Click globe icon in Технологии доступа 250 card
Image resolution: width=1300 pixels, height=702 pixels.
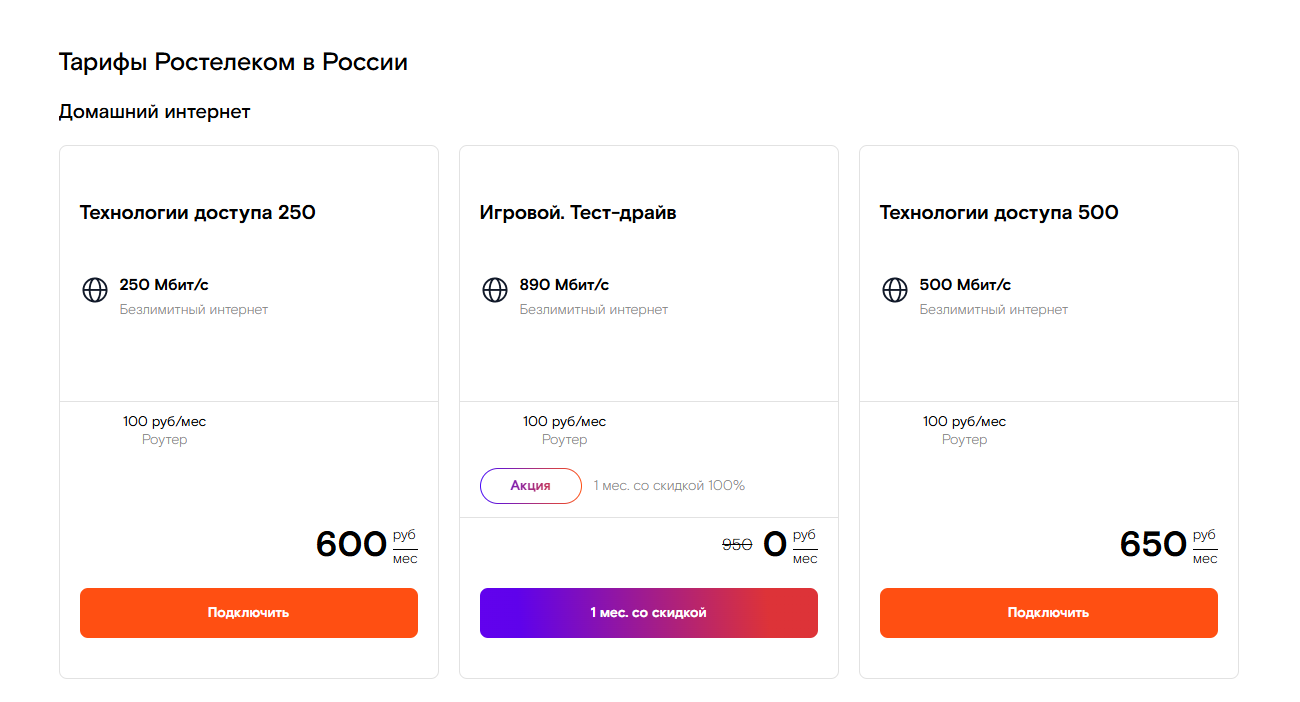tap(94, 290)
